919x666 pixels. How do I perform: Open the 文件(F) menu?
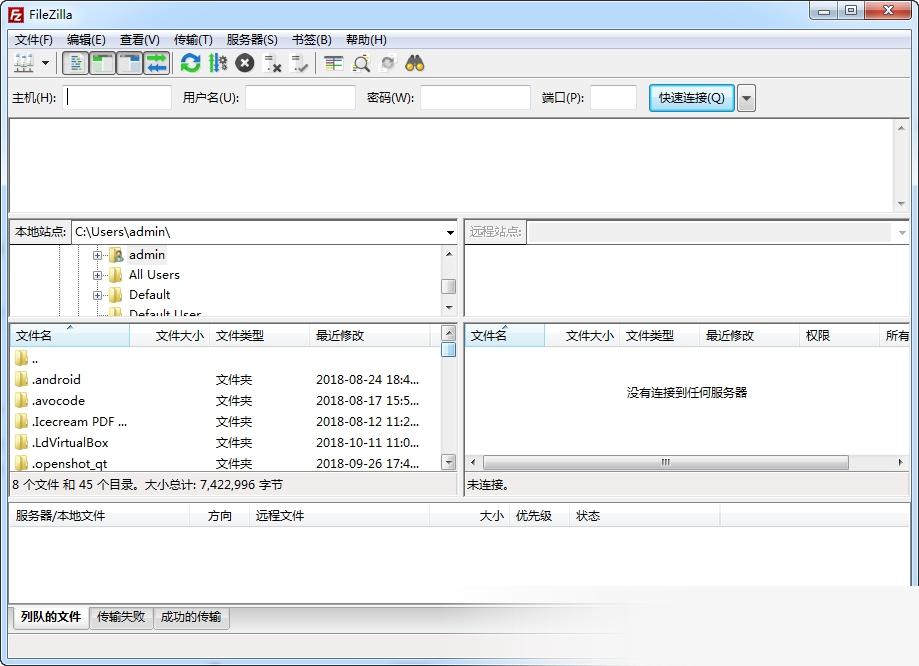click(33, 39)
